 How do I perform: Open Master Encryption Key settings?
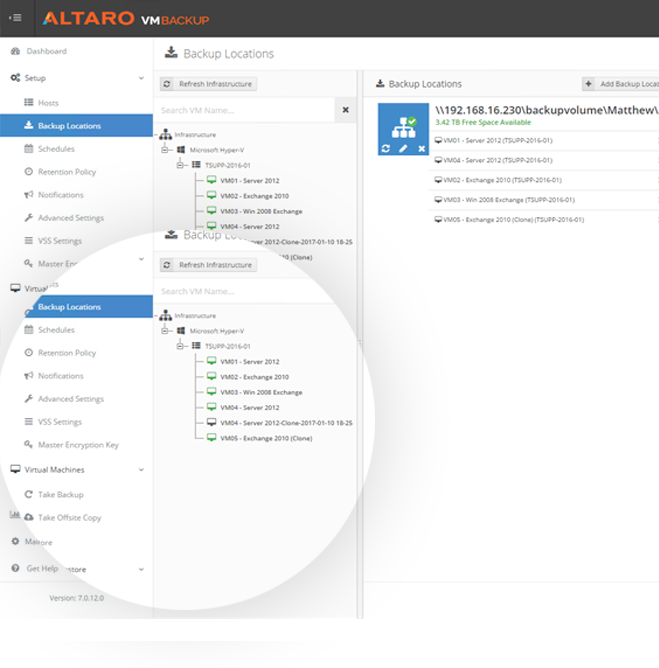78,445
